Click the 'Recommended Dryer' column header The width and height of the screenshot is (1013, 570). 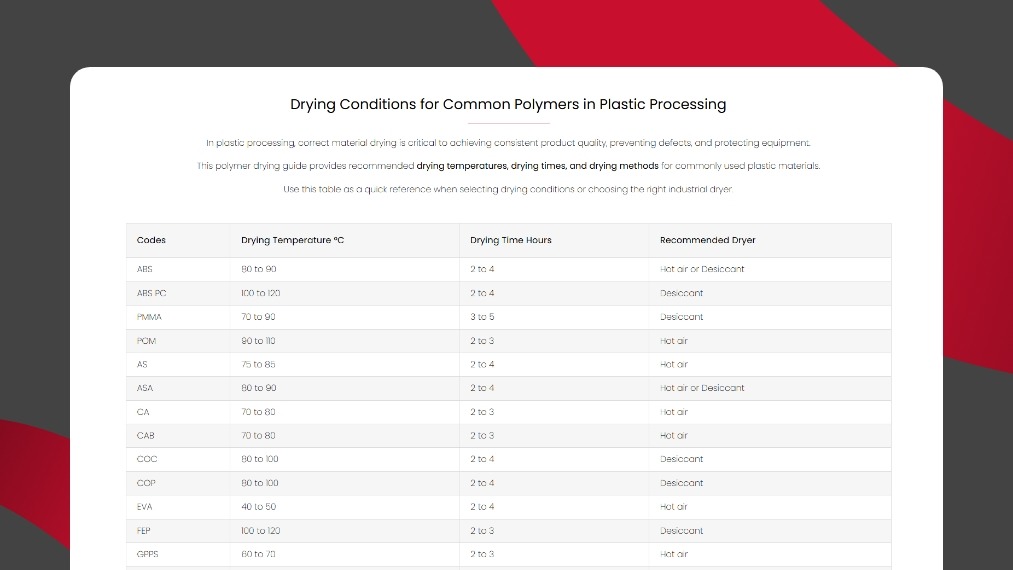tap(707, 240)
